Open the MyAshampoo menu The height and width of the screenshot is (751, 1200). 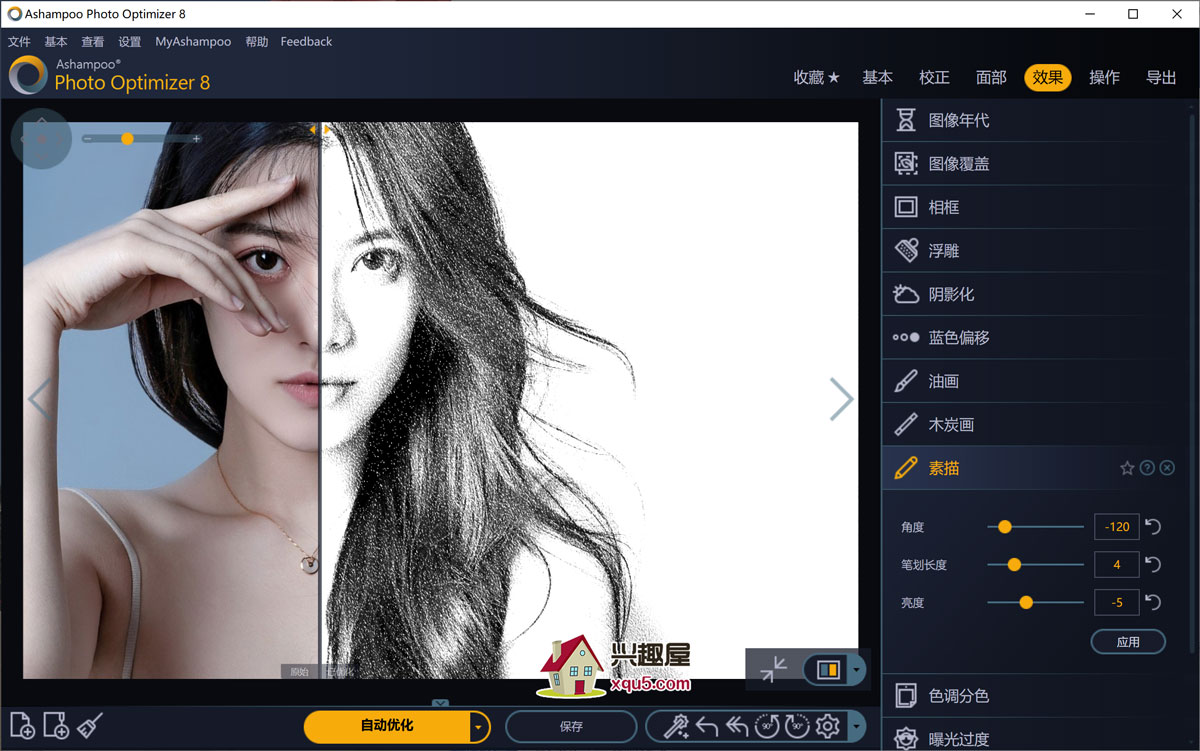[x=193, y=42]
